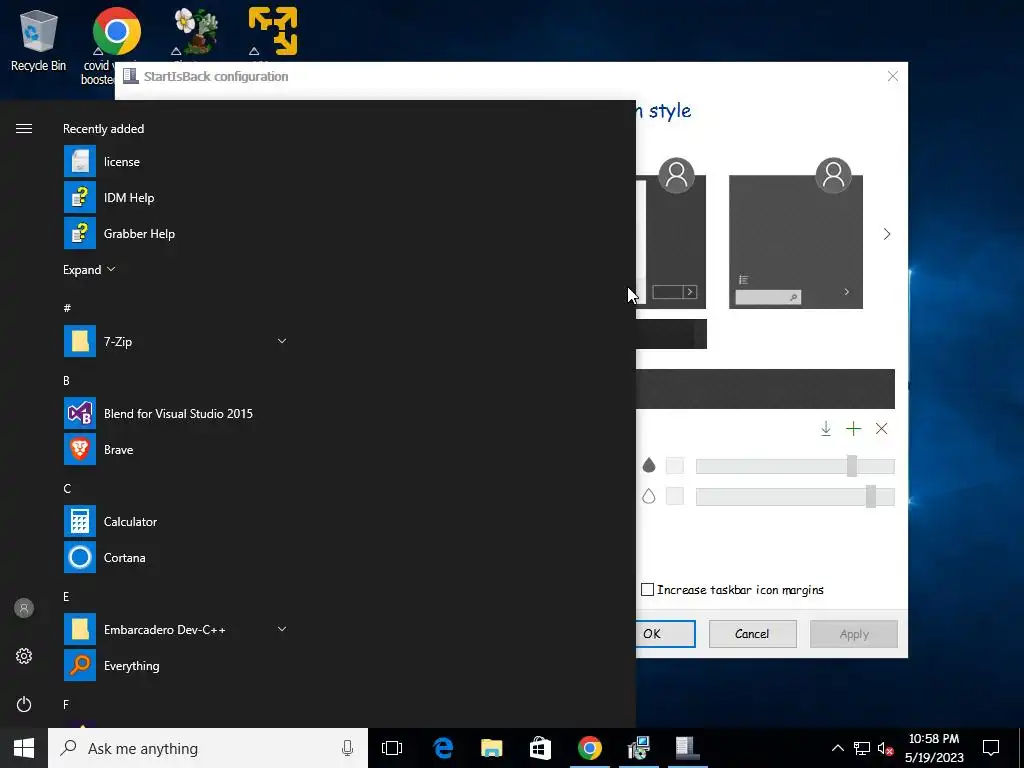The width and height of the screenshot is (1024, 768).
Task: Click the muted volume tray icon
Action: (x=886, y=749)
